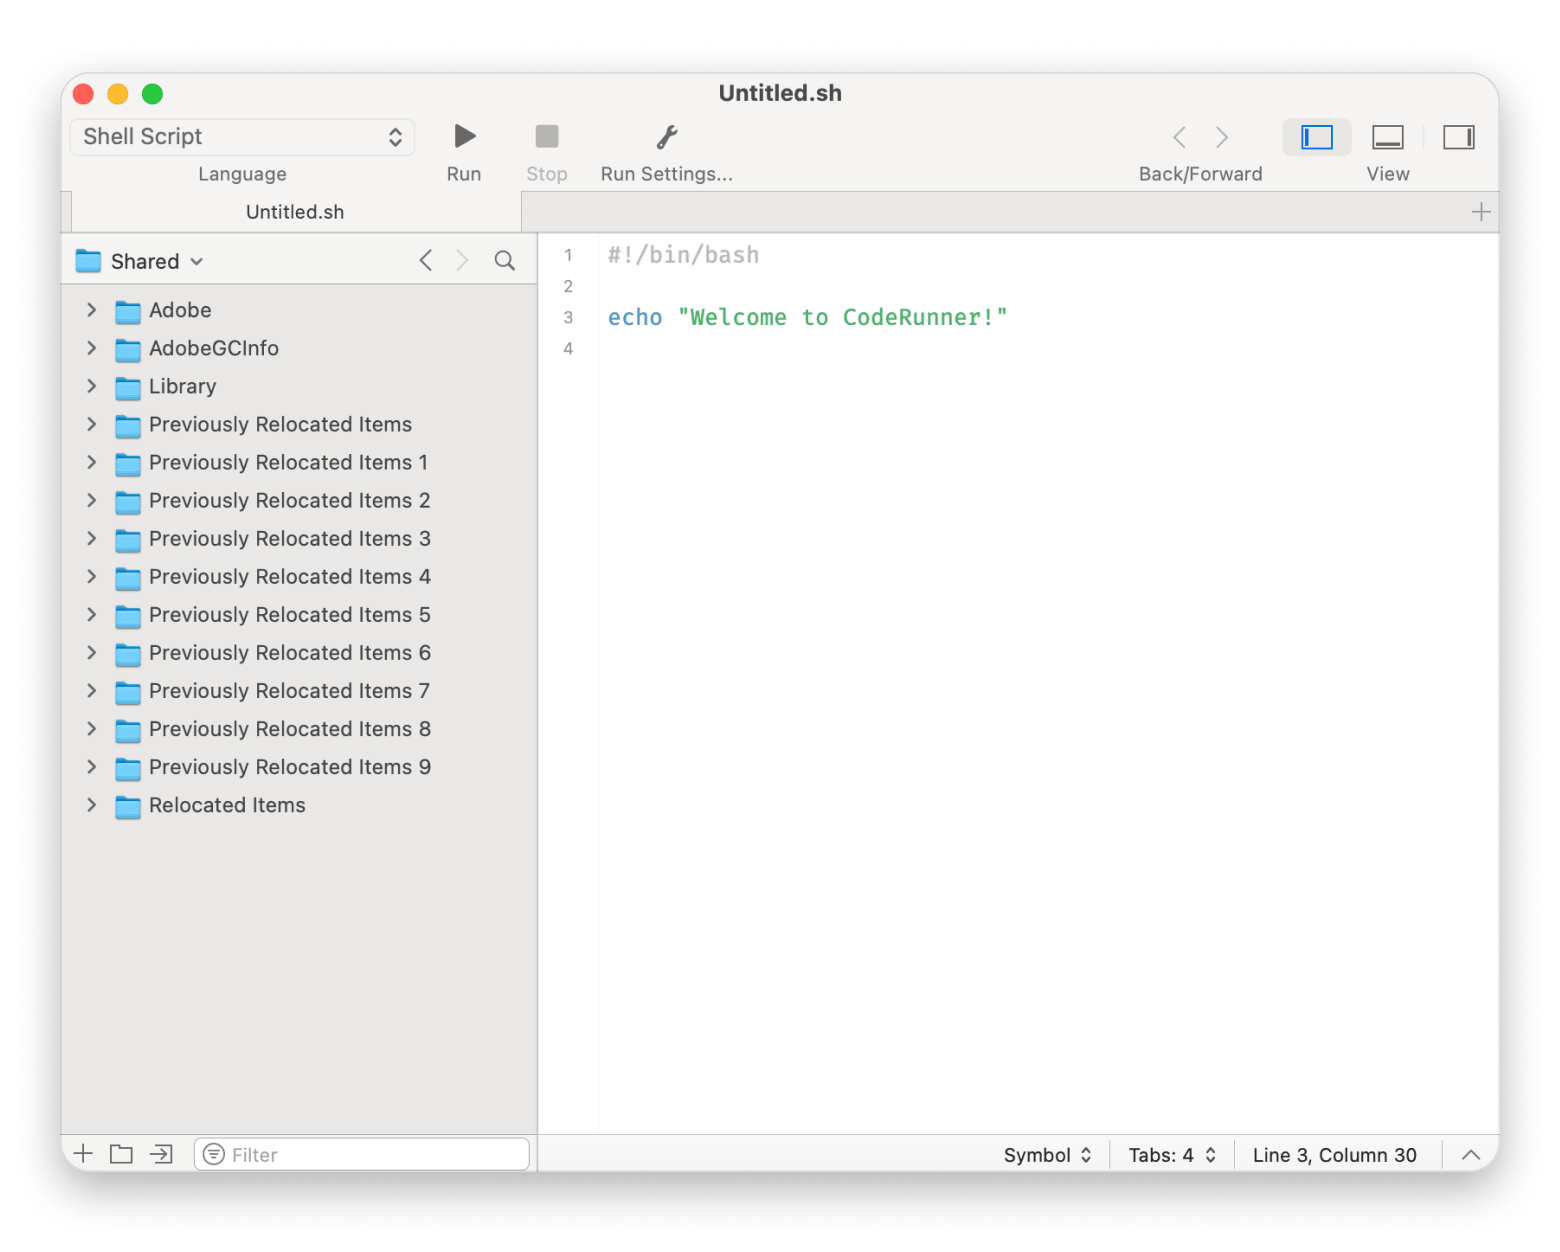
Task: Expand Previously Relocated Items folder
Action: 92,424
